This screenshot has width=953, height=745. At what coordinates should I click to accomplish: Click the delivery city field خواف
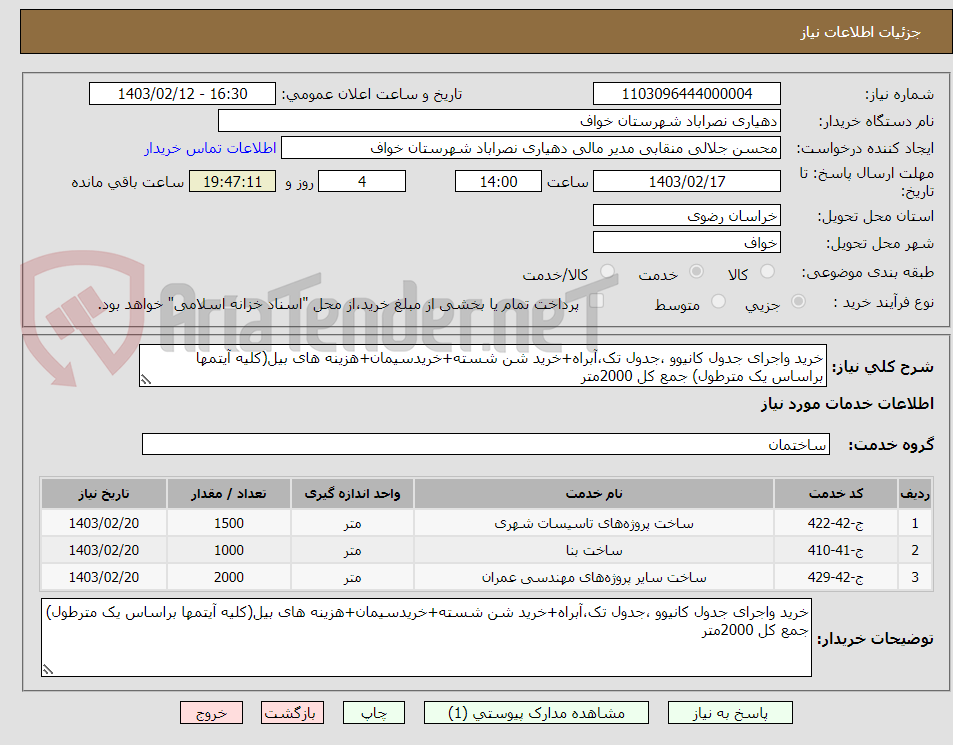coord(687,242)
